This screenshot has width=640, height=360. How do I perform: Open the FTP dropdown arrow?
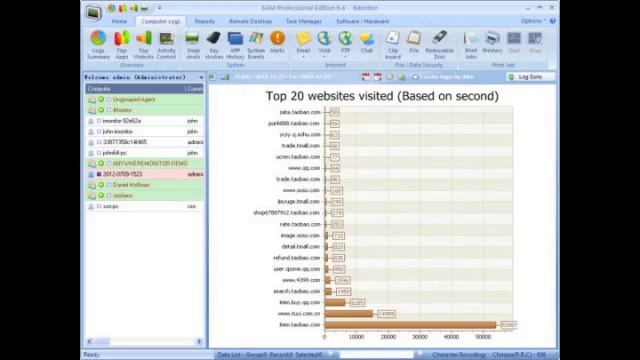[x=345, y=57]
